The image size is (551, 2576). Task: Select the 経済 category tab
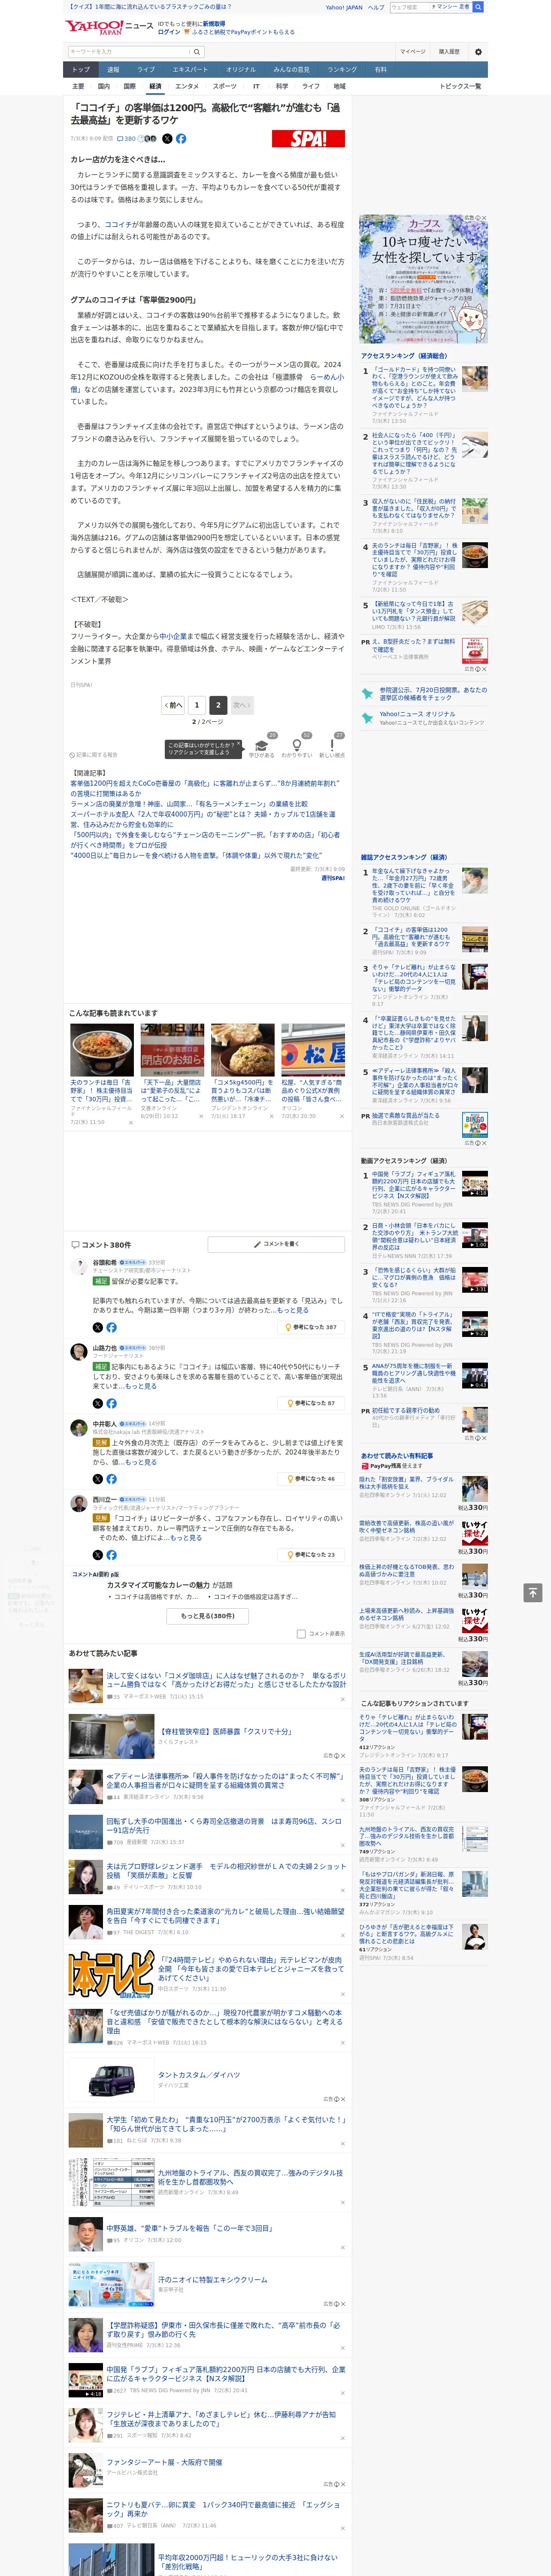click(x=155, y=87)
